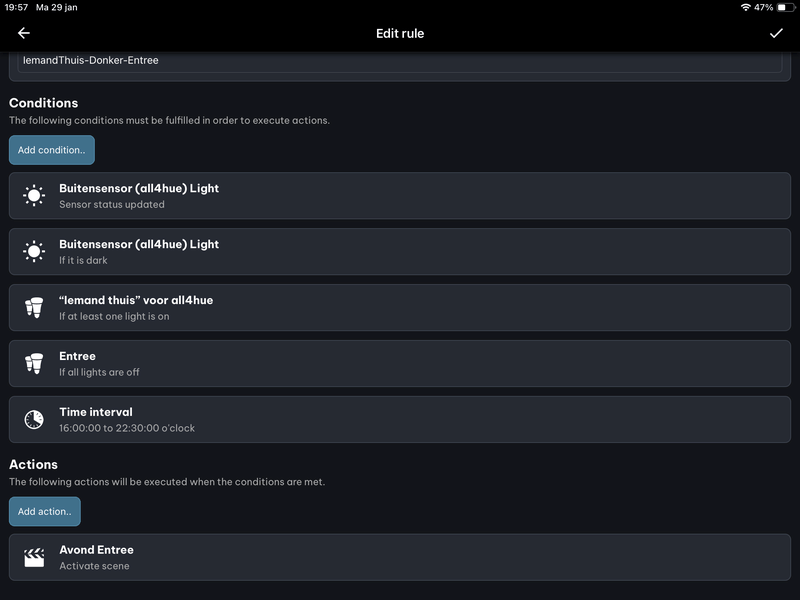Click sun icon of 'Sensor status updated' condition
This screenshot has width=800, height=600.
click(34, 196)
